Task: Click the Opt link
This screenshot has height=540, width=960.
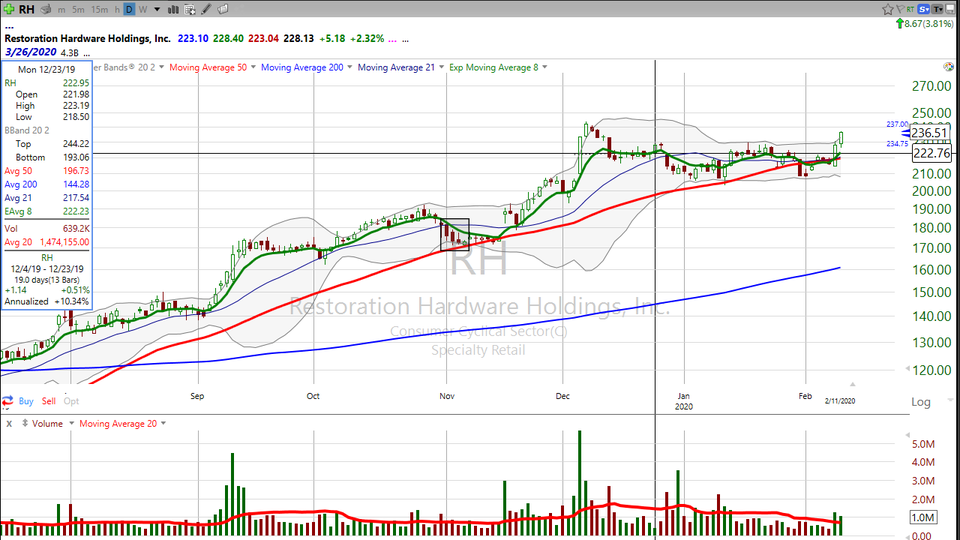Action: coord(71,402)
